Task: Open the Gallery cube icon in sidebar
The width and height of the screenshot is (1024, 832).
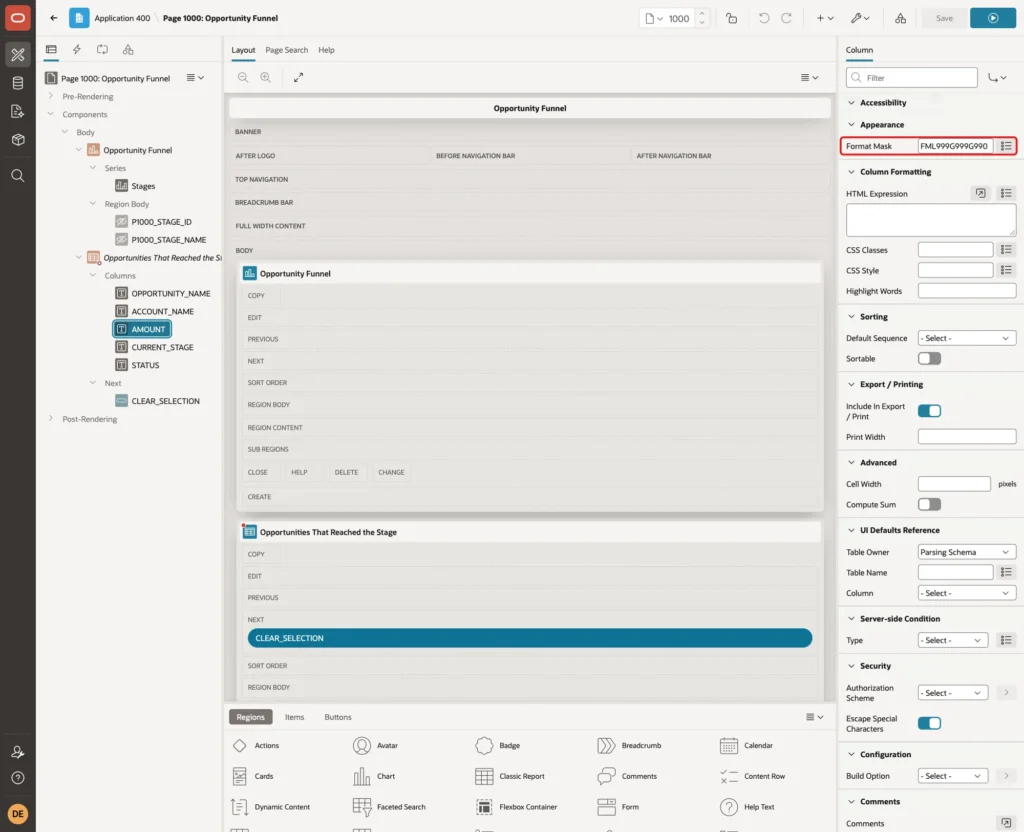Action: tap(18, 140)
